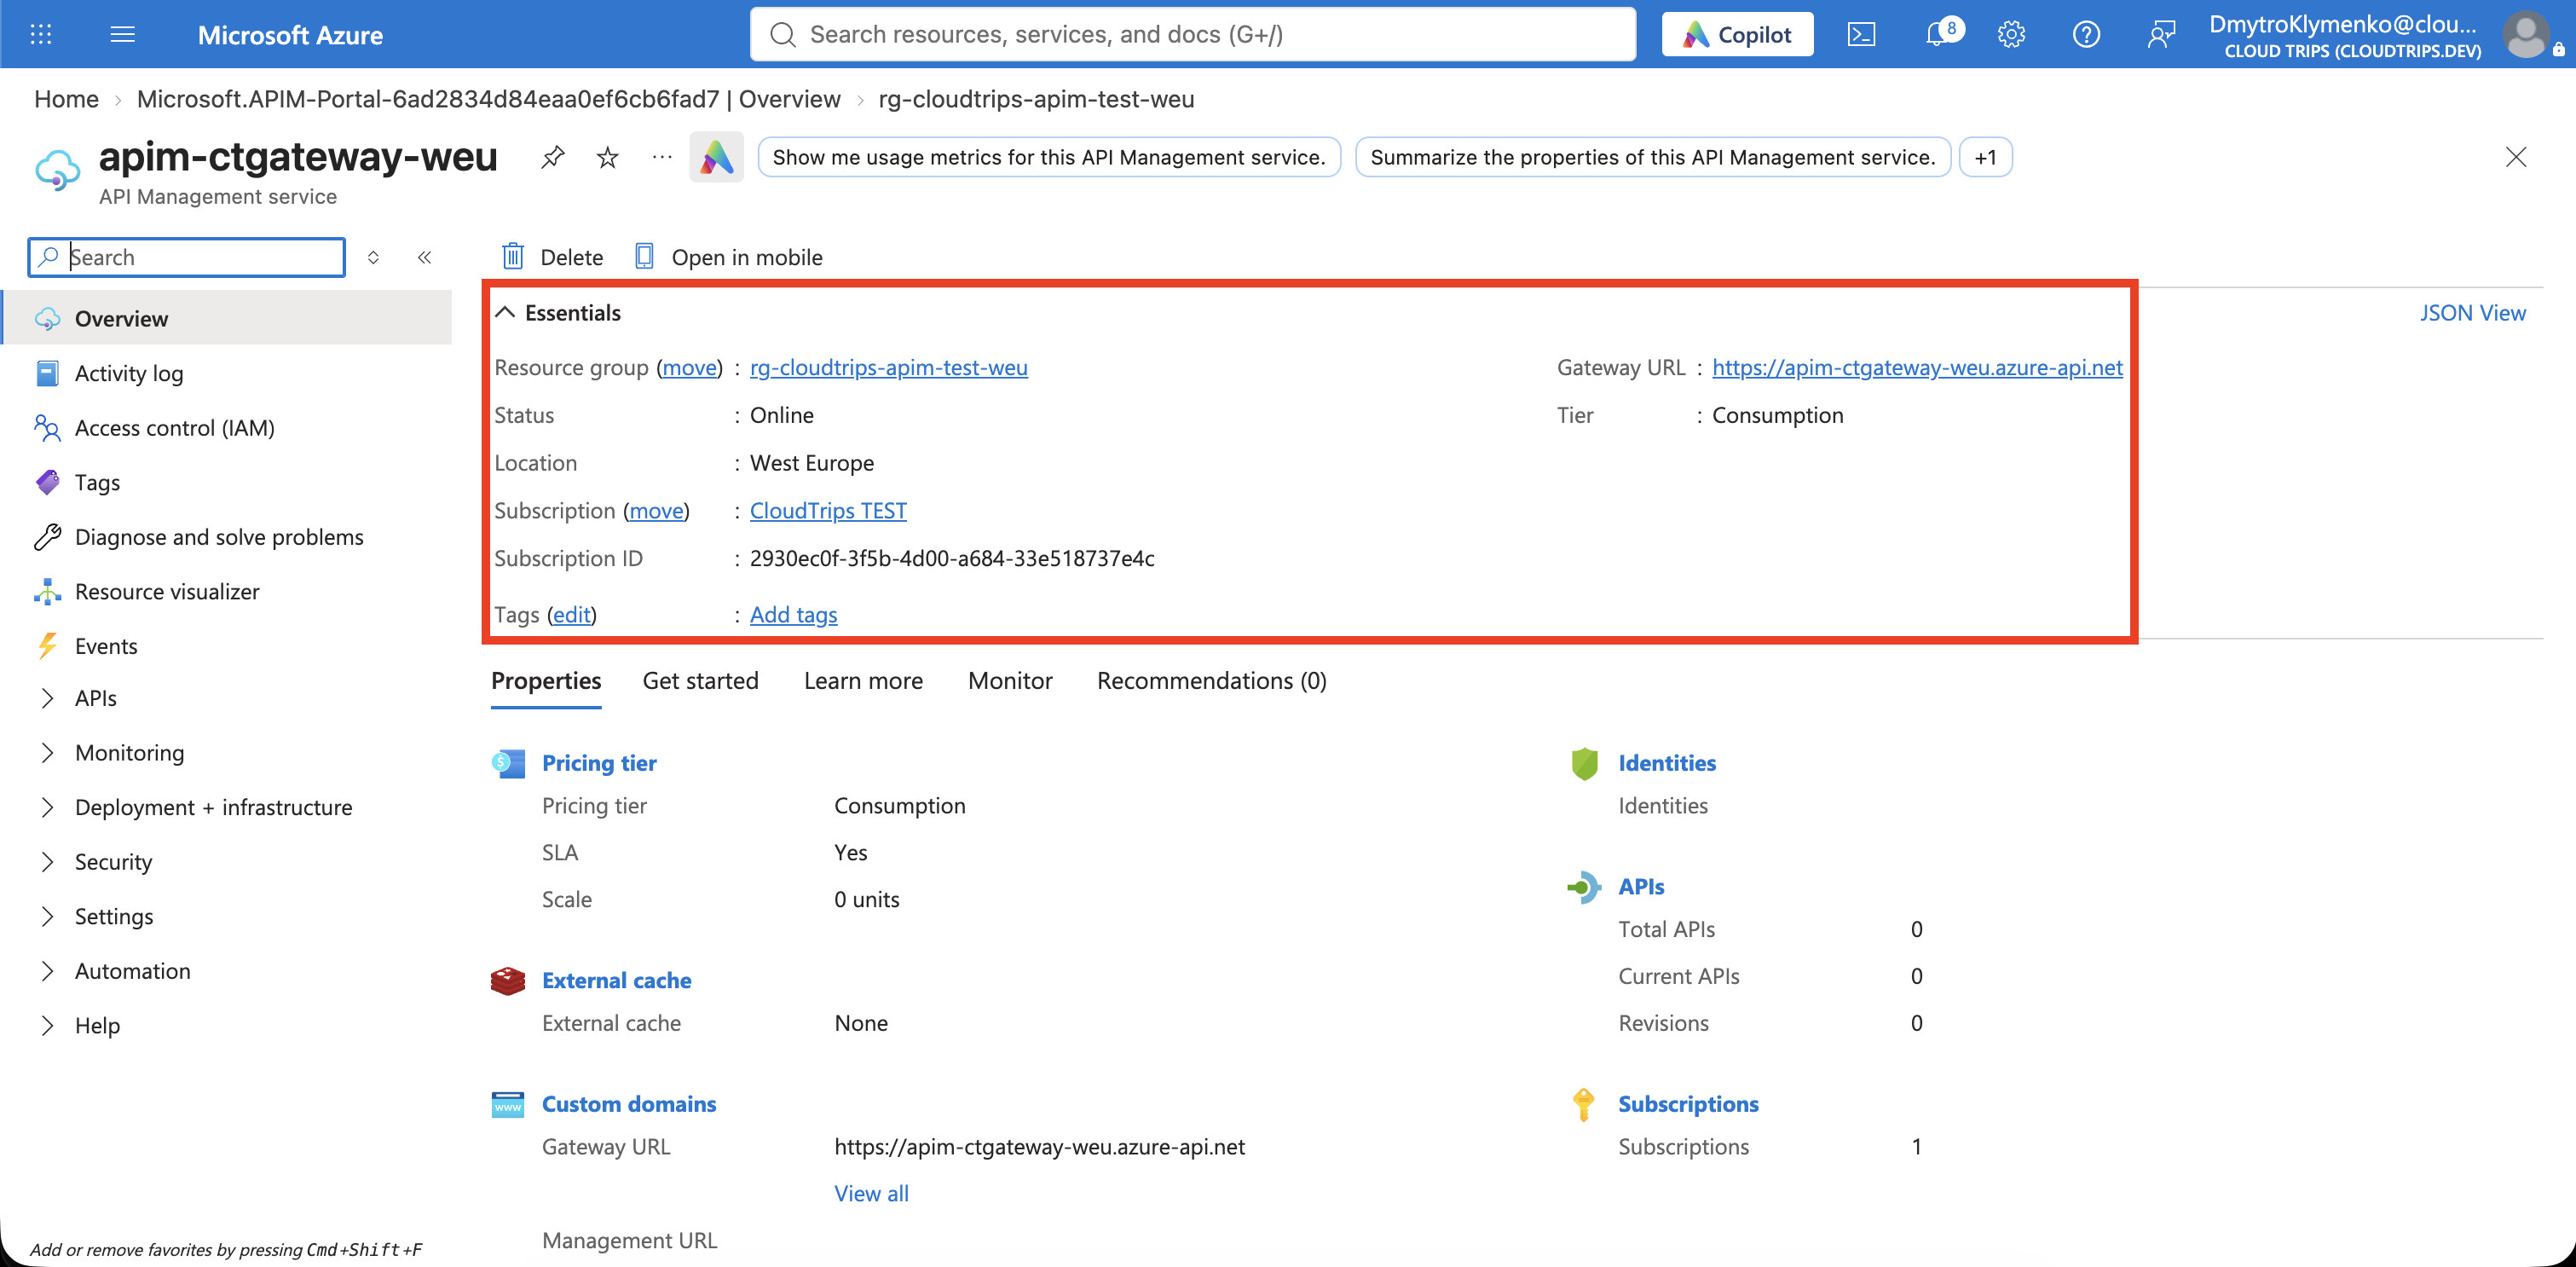Collapse the Essentials section
Image resolution: width=2576 pixels, height=1267 pixels.
coord(505,313)
